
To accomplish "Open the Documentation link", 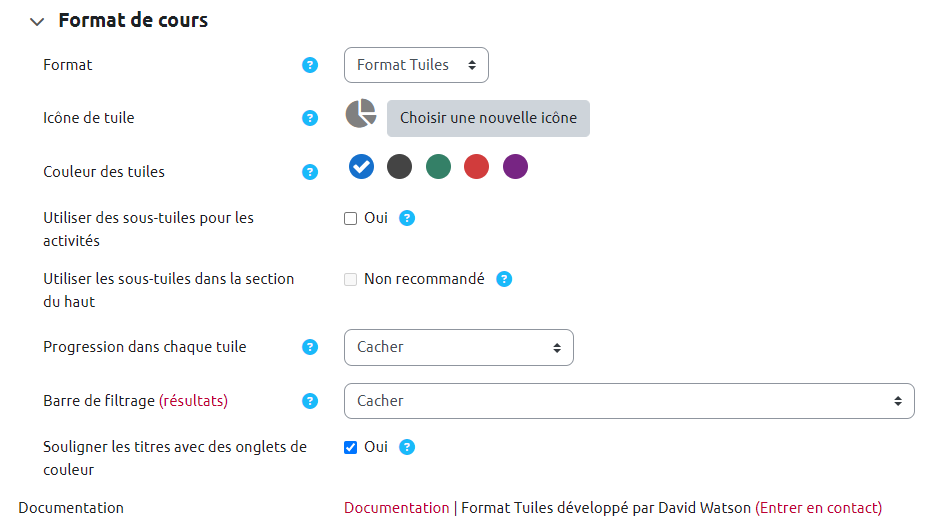I will [396, 508].
